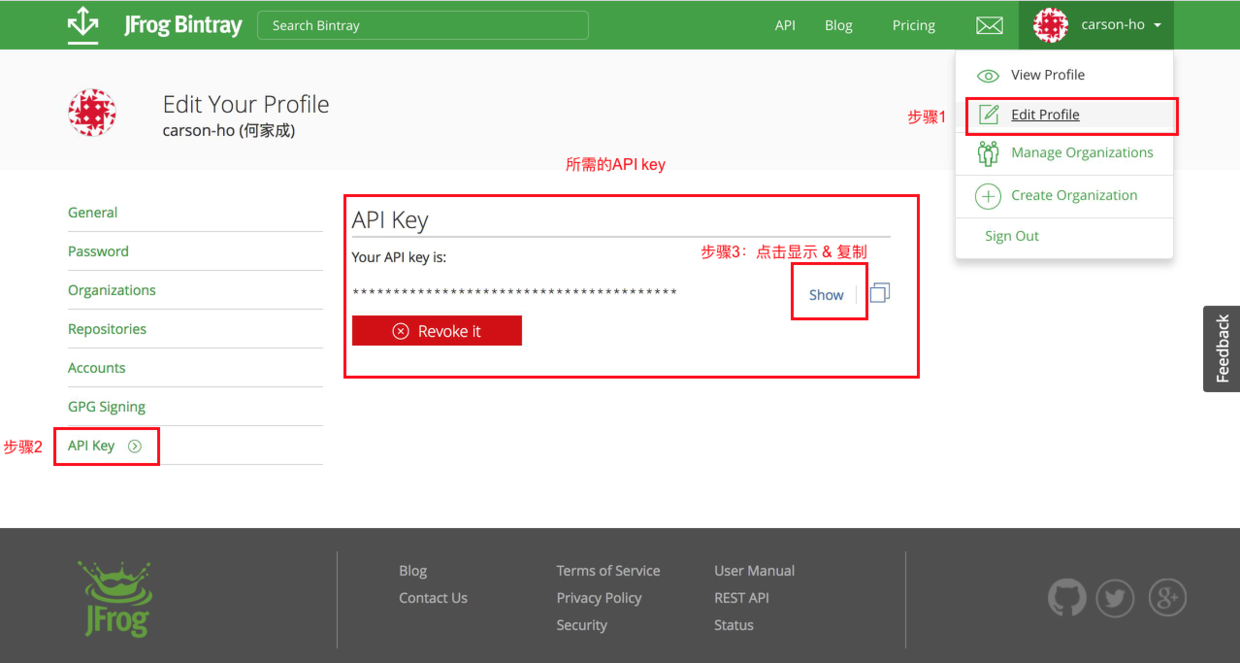Open the Status footer link
Screen dimensions: 1240x663
point(734,625)
